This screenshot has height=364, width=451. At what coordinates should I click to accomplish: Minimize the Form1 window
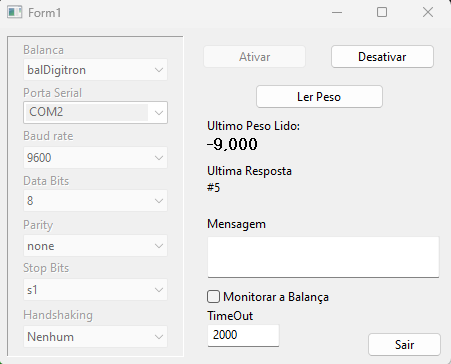[x=337, y=12]
